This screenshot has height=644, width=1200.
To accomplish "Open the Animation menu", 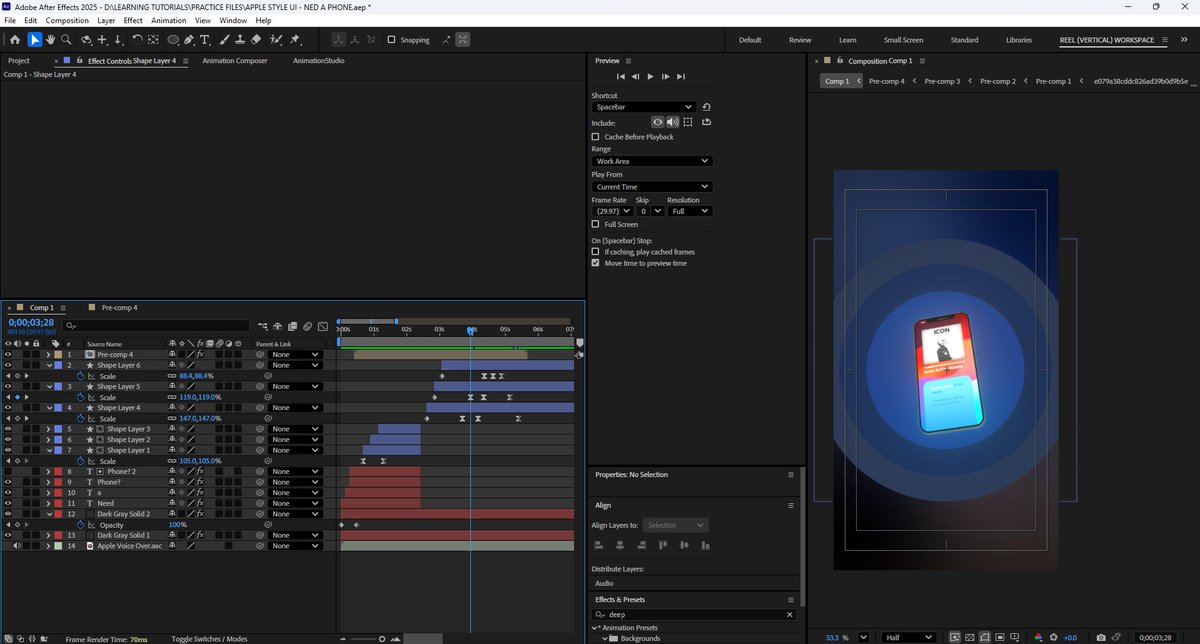I will point(169,19).
